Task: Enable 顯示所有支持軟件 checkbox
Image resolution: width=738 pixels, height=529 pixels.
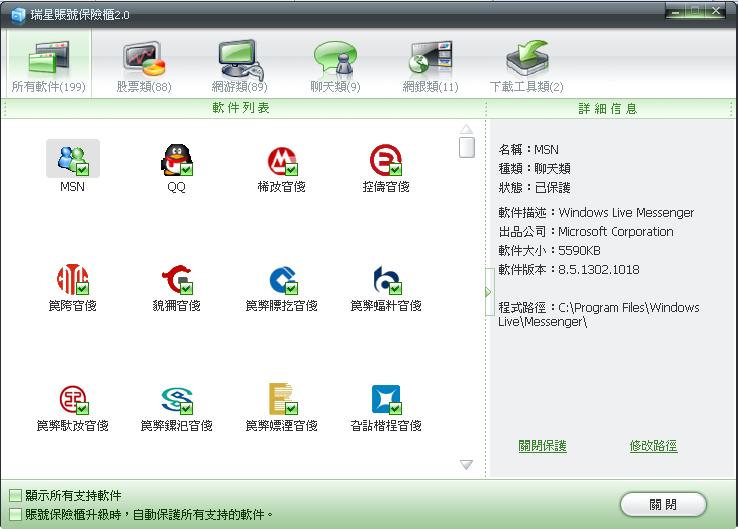Action: 15,495
